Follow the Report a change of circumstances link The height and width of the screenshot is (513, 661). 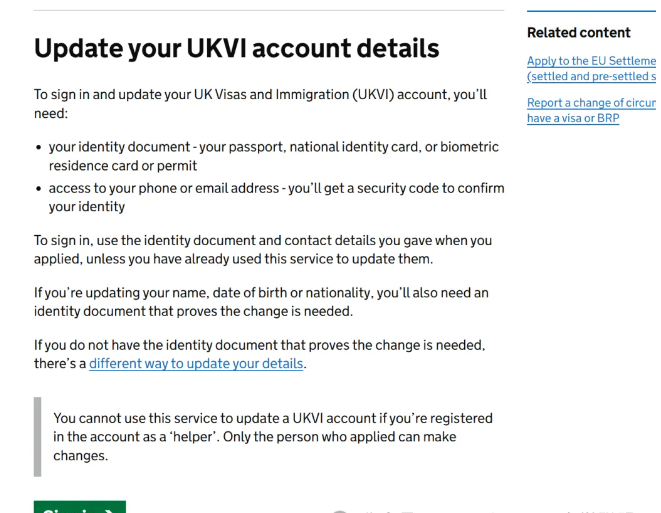coord(591,103)
